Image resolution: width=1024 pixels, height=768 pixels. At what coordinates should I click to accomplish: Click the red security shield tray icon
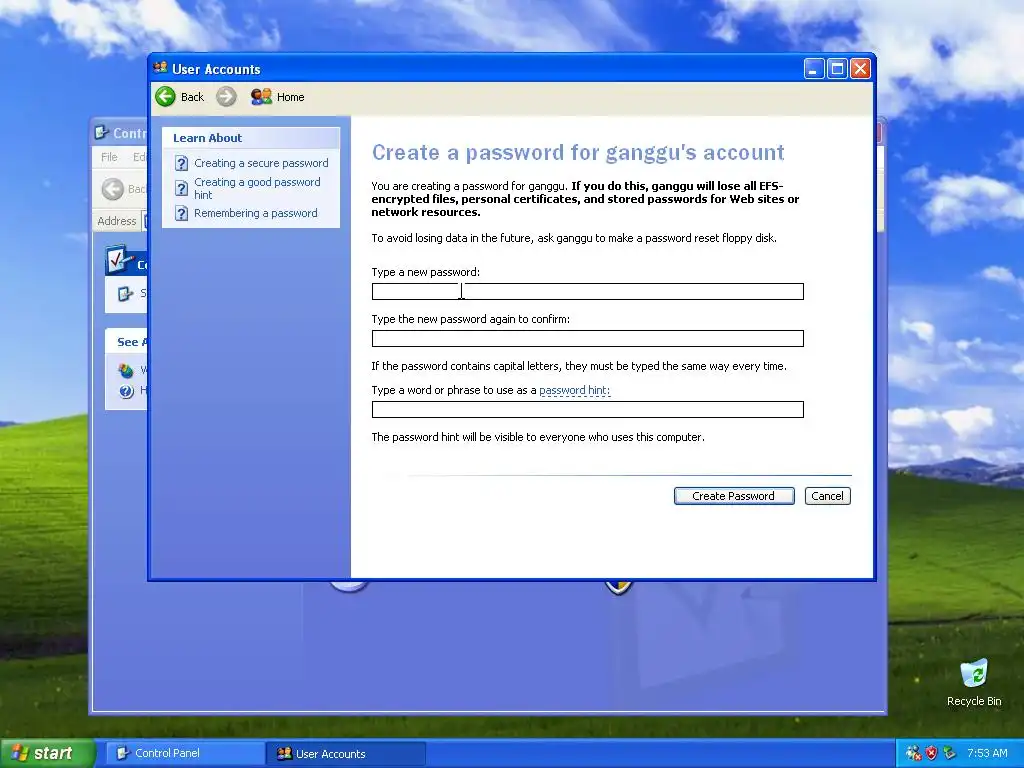[x=931, y=753]
